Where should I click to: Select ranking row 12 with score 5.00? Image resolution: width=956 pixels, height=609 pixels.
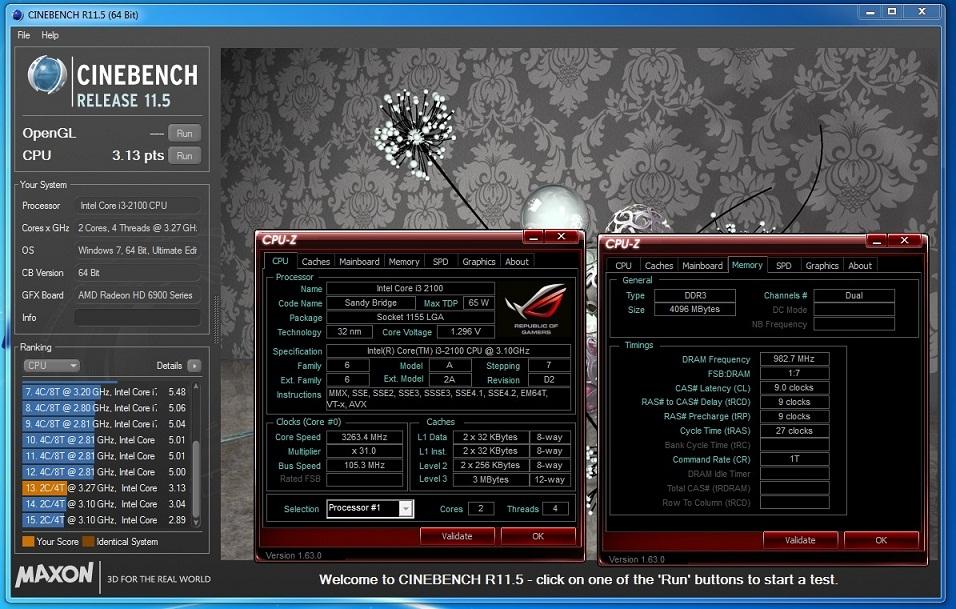(105, 472)
